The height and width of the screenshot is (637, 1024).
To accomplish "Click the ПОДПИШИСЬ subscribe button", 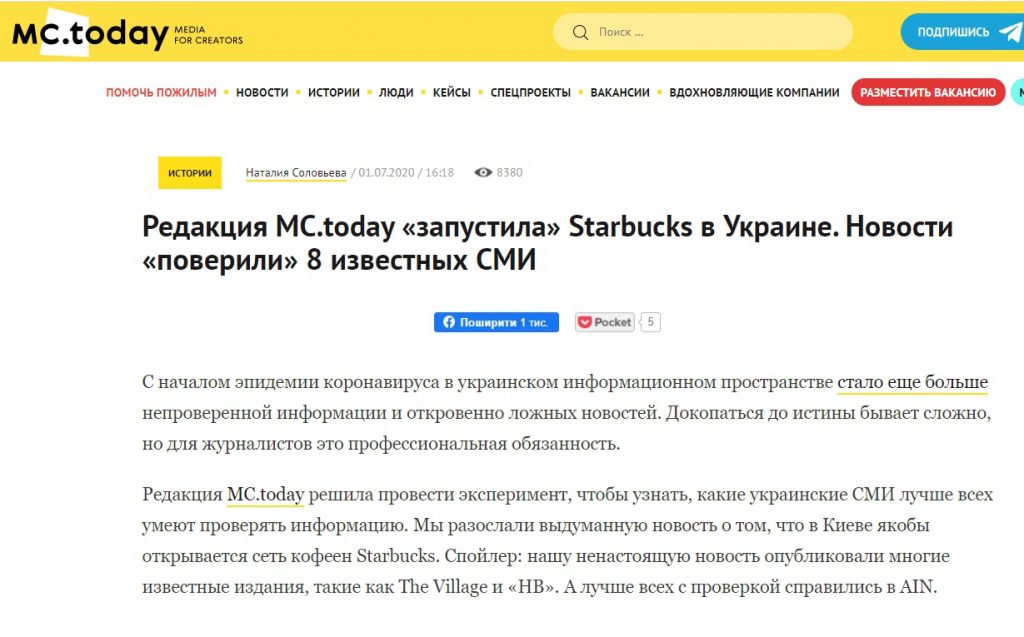I will pyautogui.click(x=962, y=32).
